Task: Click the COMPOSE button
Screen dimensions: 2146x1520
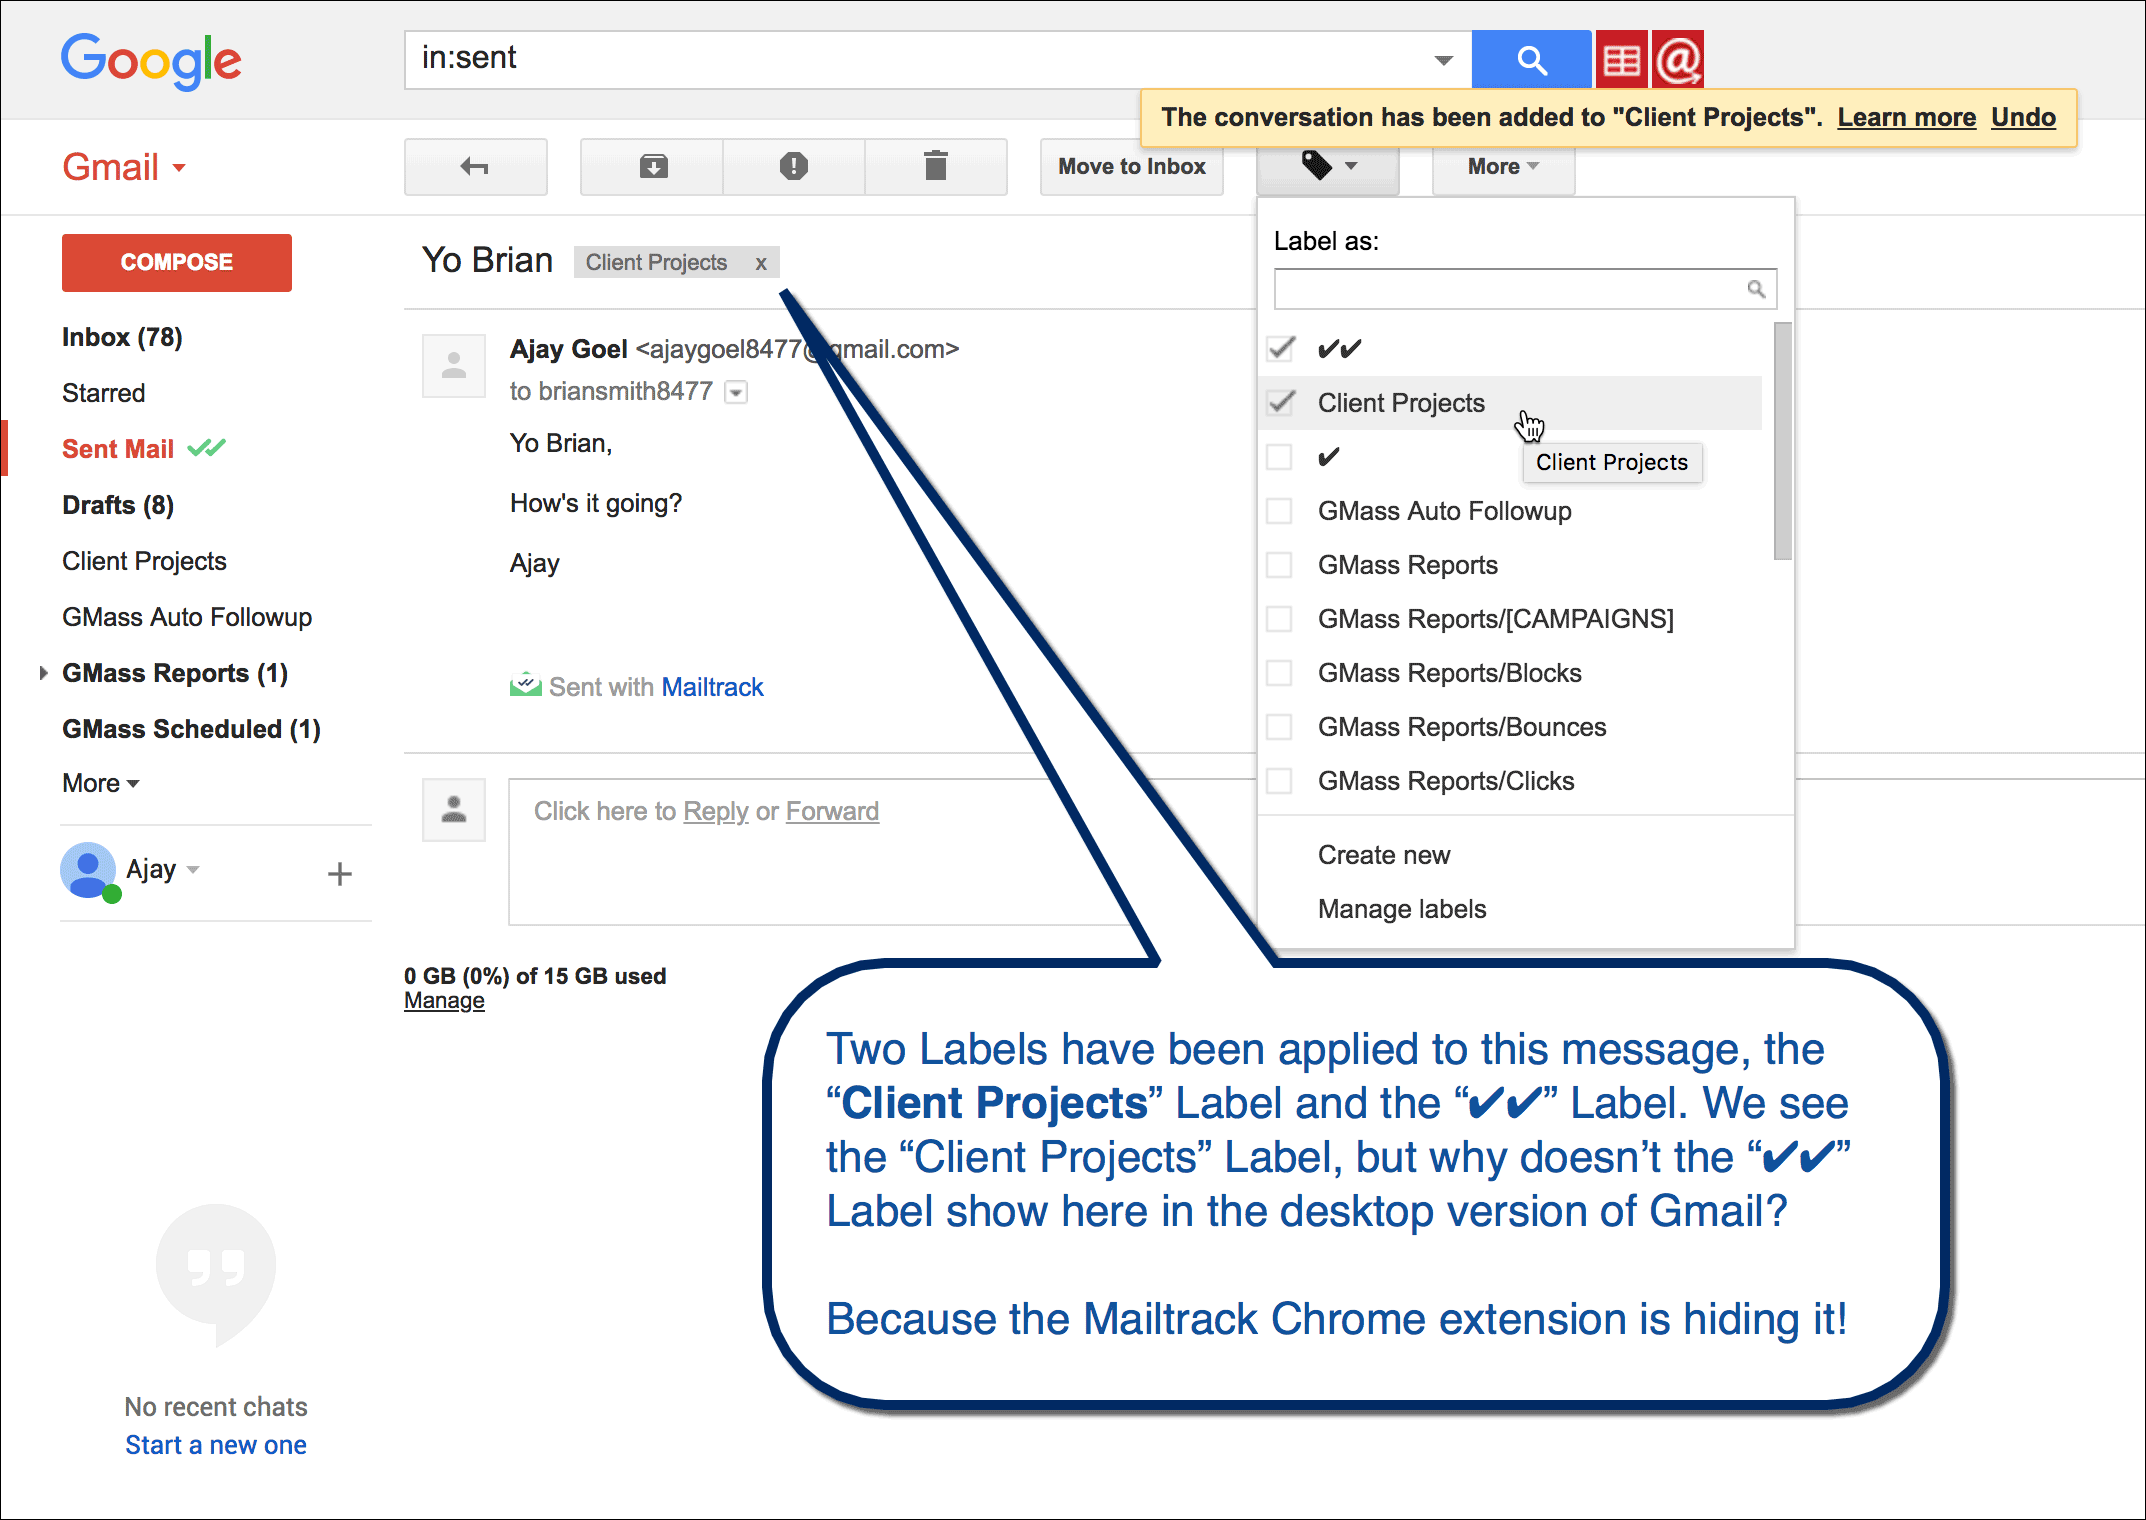Action: [177, 263]
